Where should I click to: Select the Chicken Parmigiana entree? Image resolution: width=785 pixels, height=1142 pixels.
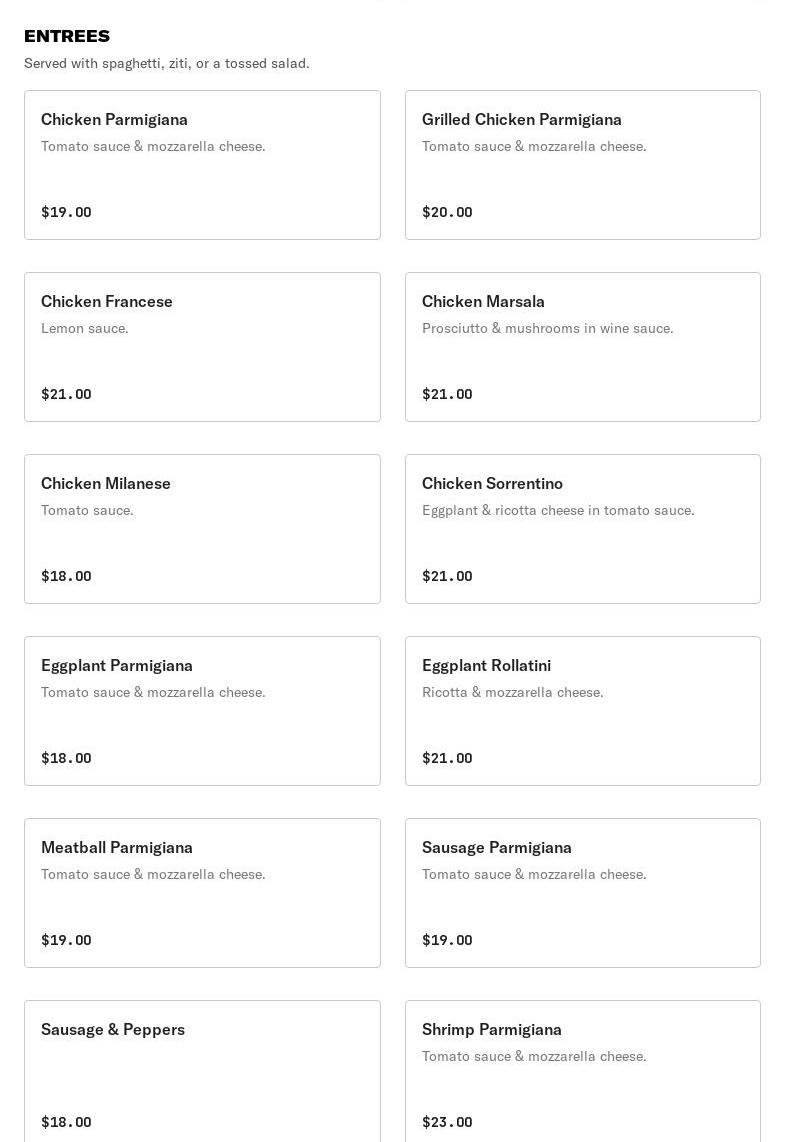(x=202, y=165)
